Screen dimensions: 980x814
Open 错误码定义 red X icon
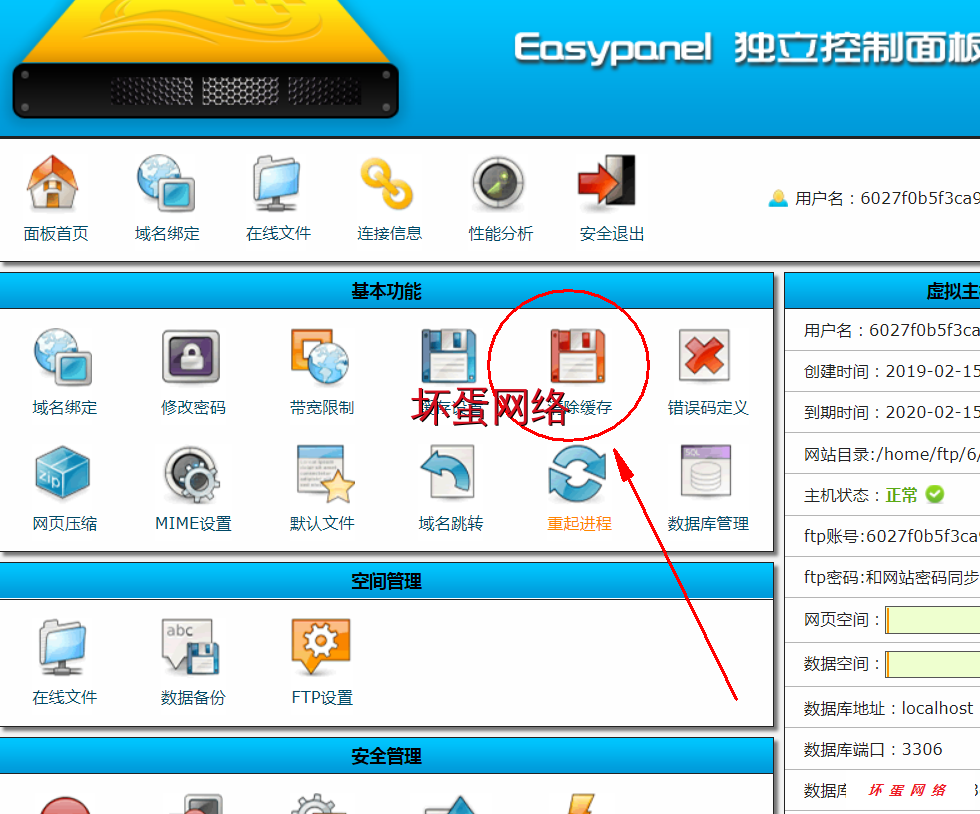click(x=705, y=355)
